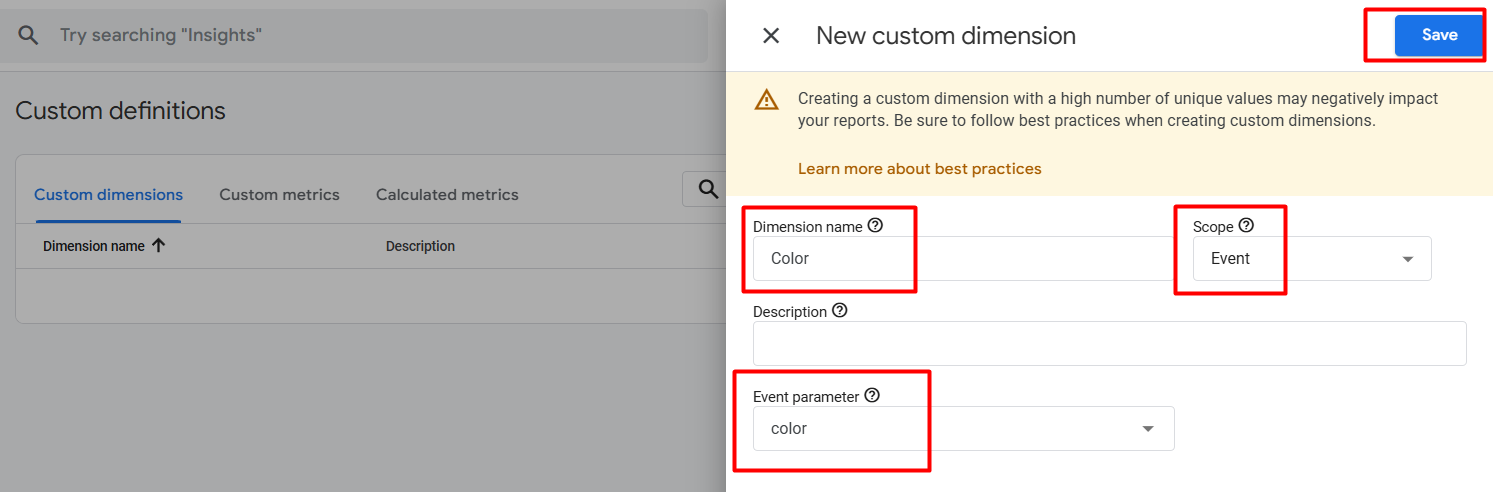The image size is (1493, 492).
Task: Click the table search icon beside Calculated metrics
Action: 708,189
